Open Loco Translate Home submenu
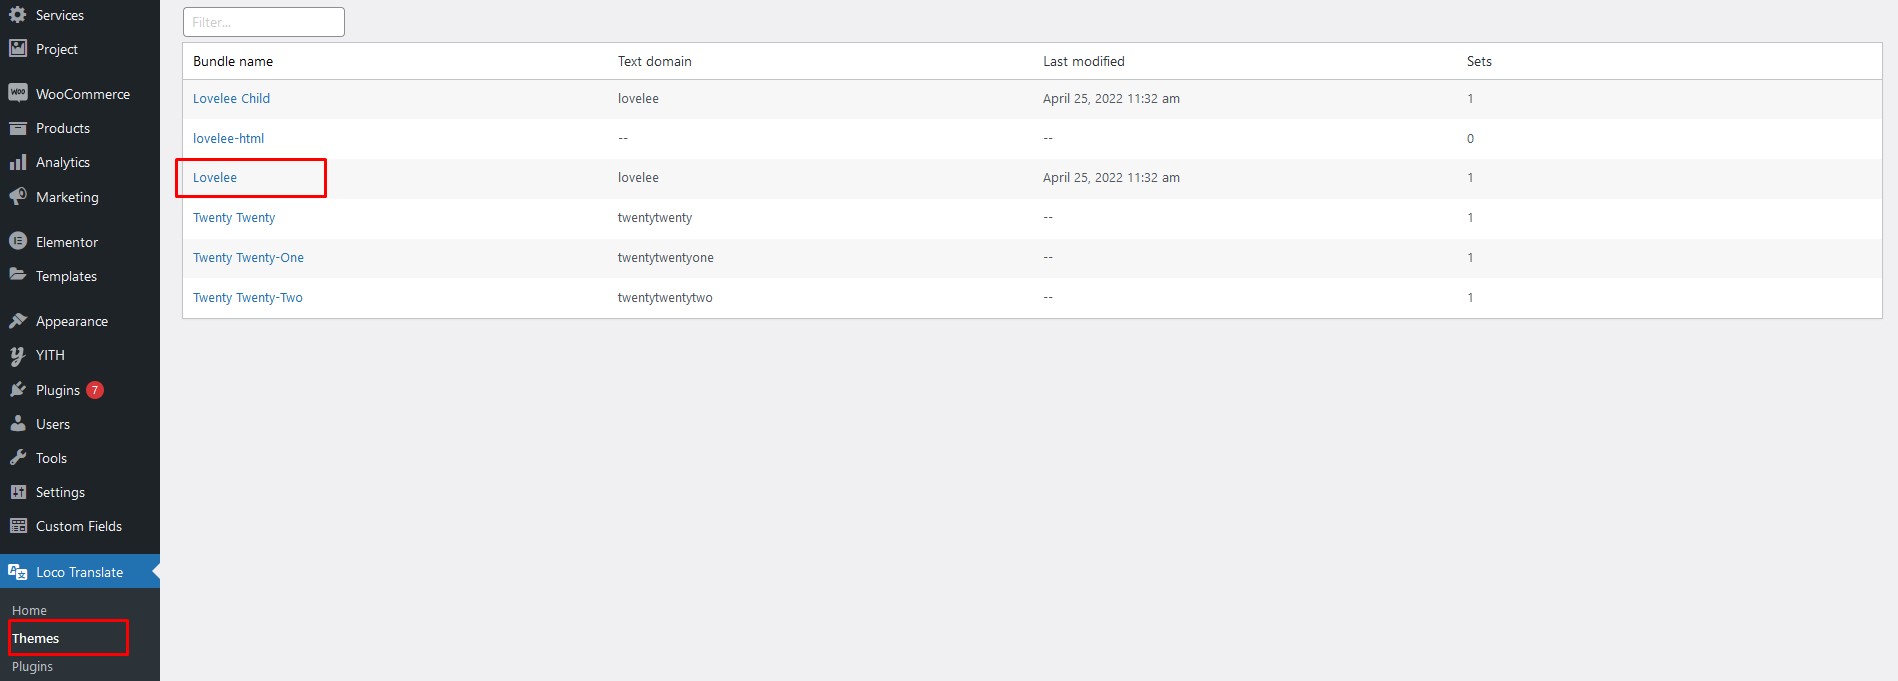Viewport: 1898px width, 681px height. (x=29, y=610)
